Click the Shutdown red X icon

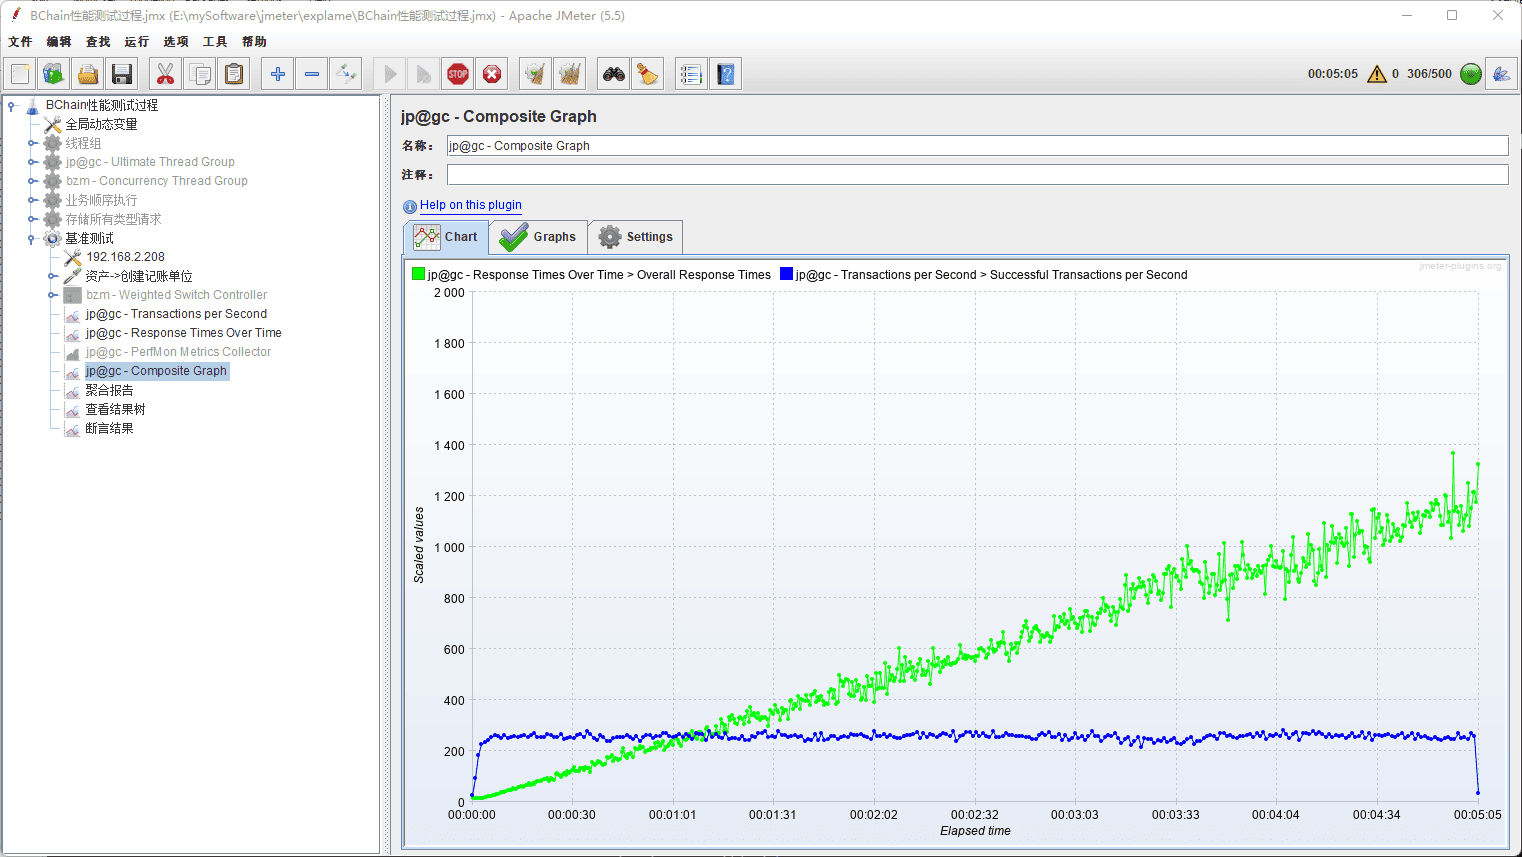(492, 74)
